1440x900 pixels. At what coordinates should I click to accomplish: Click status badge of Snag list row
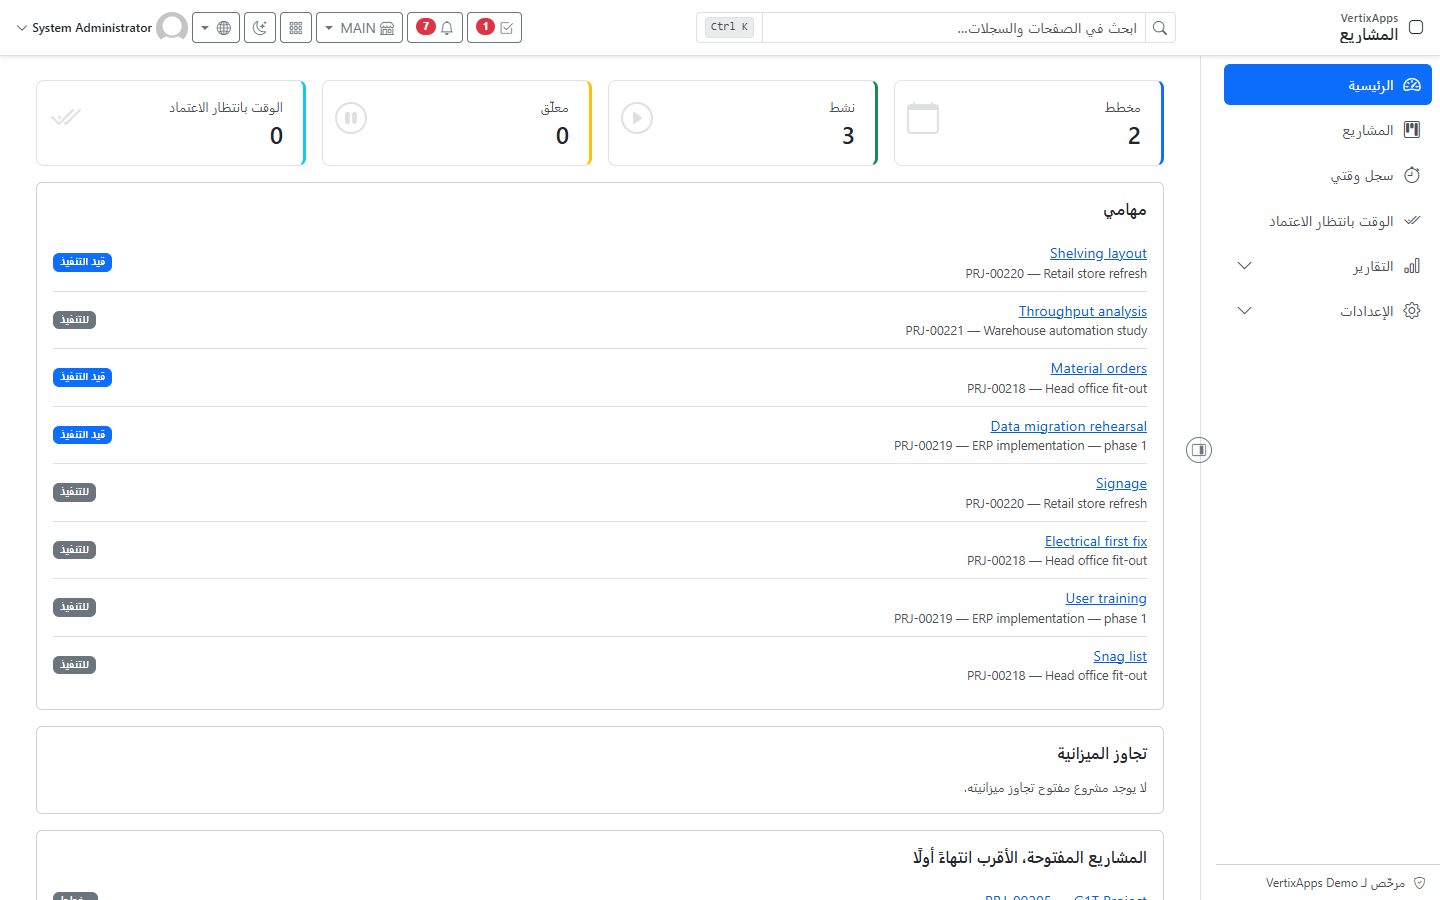click(74, 665)
